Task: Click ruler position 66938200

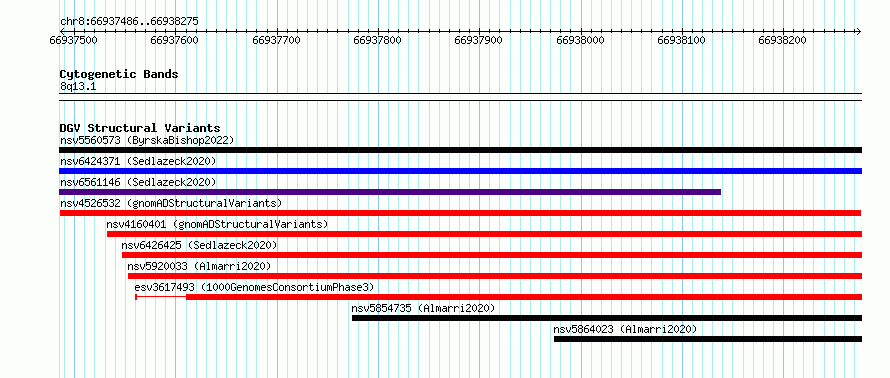Action: point(783,40)
